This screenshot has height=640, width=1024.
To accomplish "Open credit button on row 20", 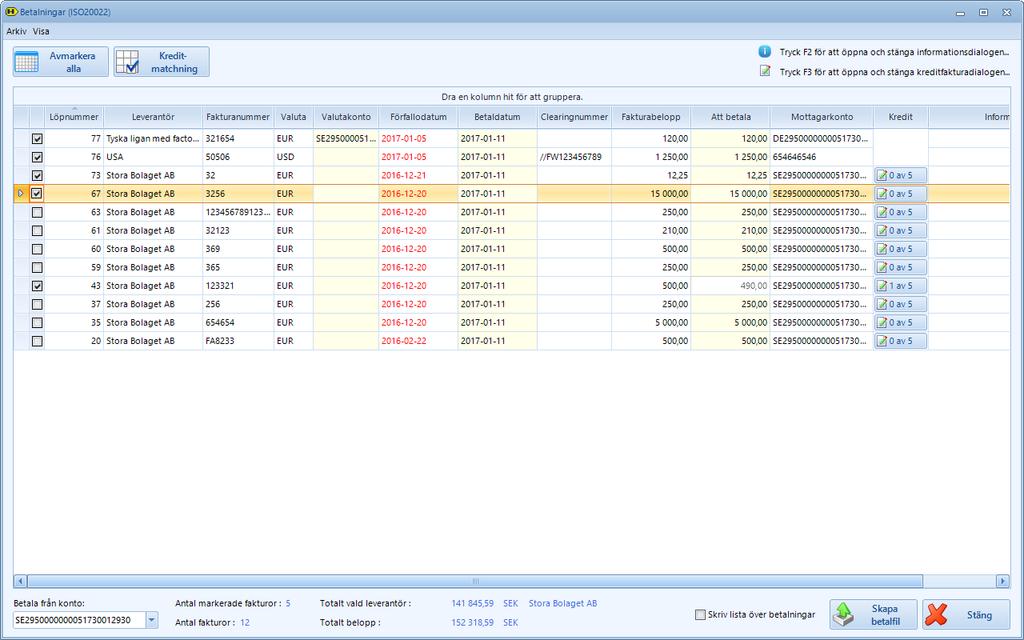I will click(901, 341).
